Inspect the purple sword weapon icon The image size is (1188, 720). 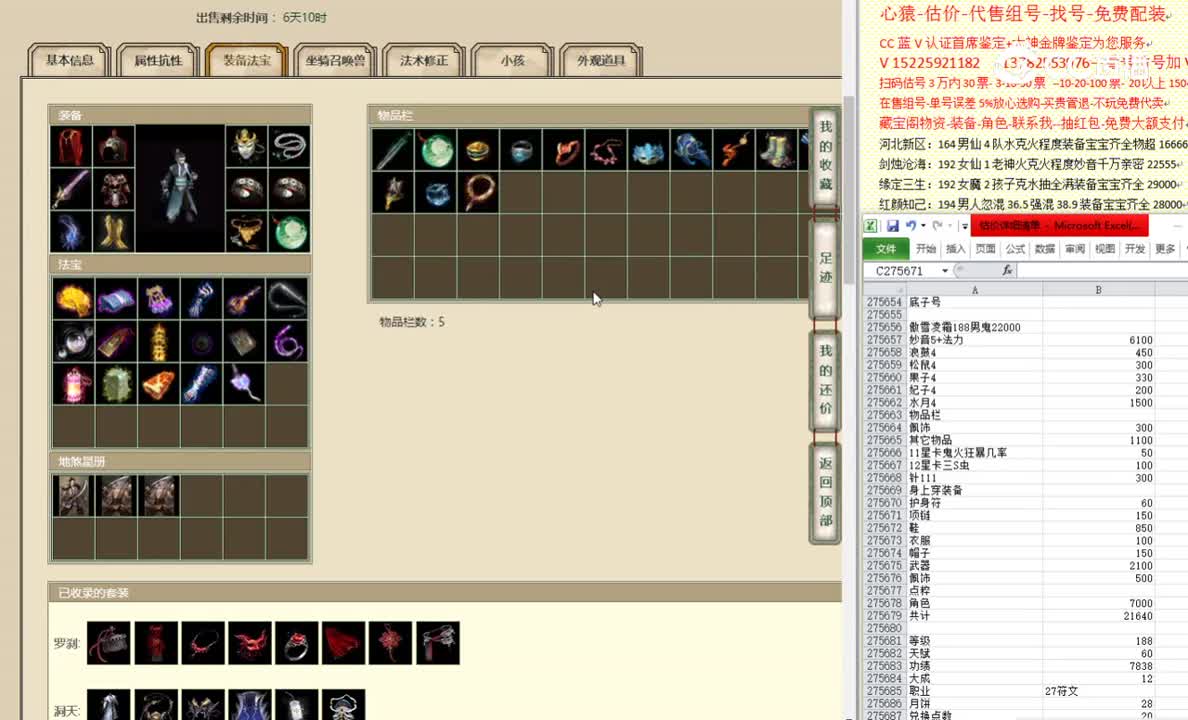[71, 189]
